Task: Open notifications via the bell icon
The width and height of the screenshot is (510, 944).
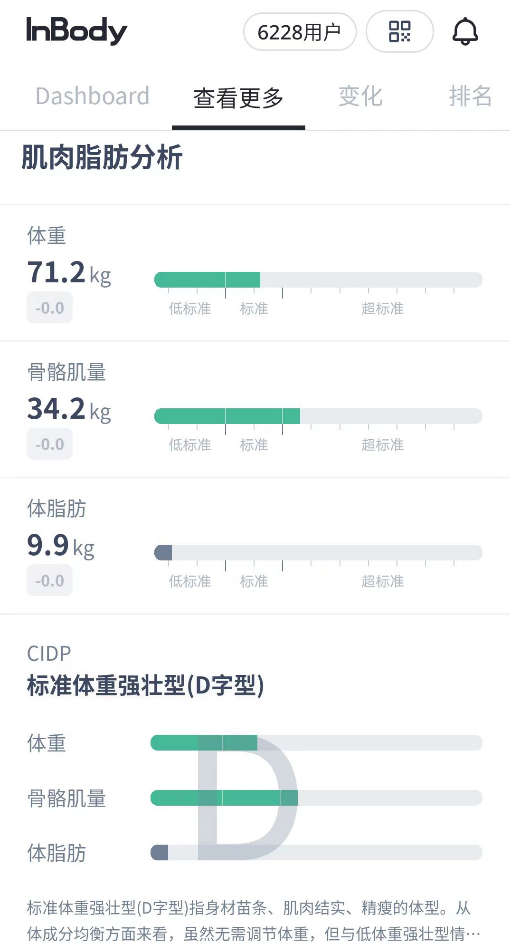Action: [465, 31]
